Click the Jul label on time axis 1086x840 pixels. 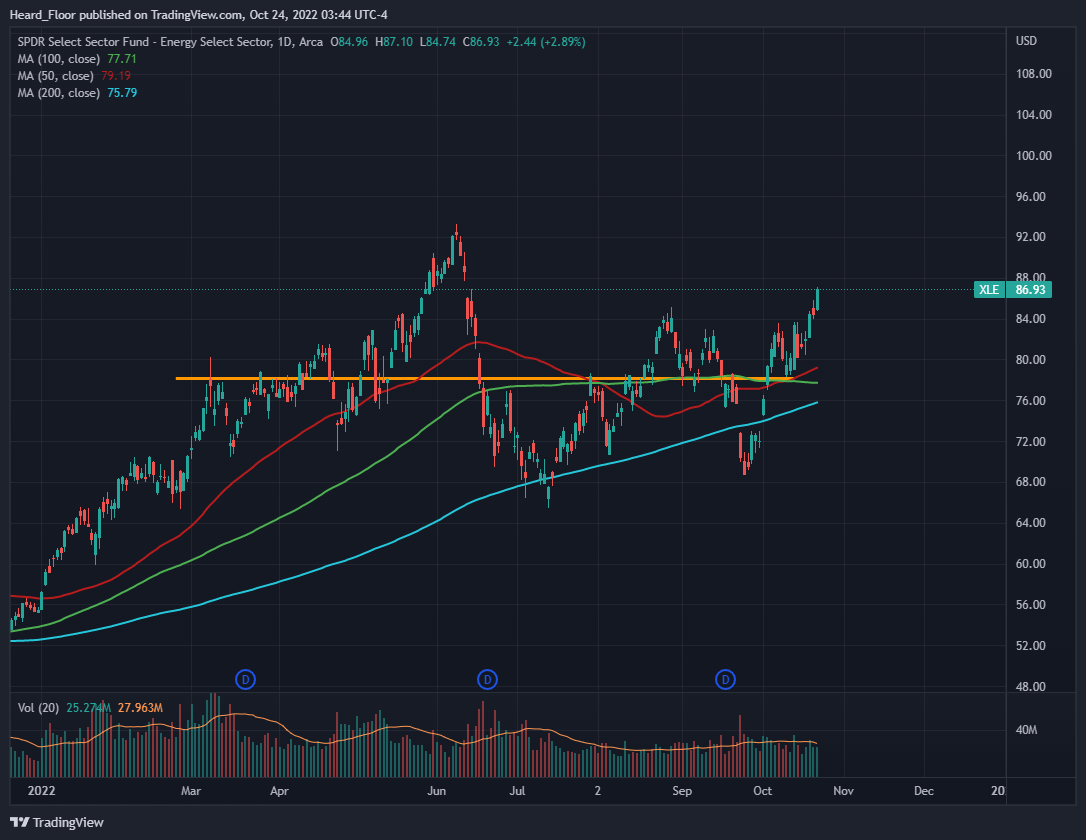[x=517, y=791]
